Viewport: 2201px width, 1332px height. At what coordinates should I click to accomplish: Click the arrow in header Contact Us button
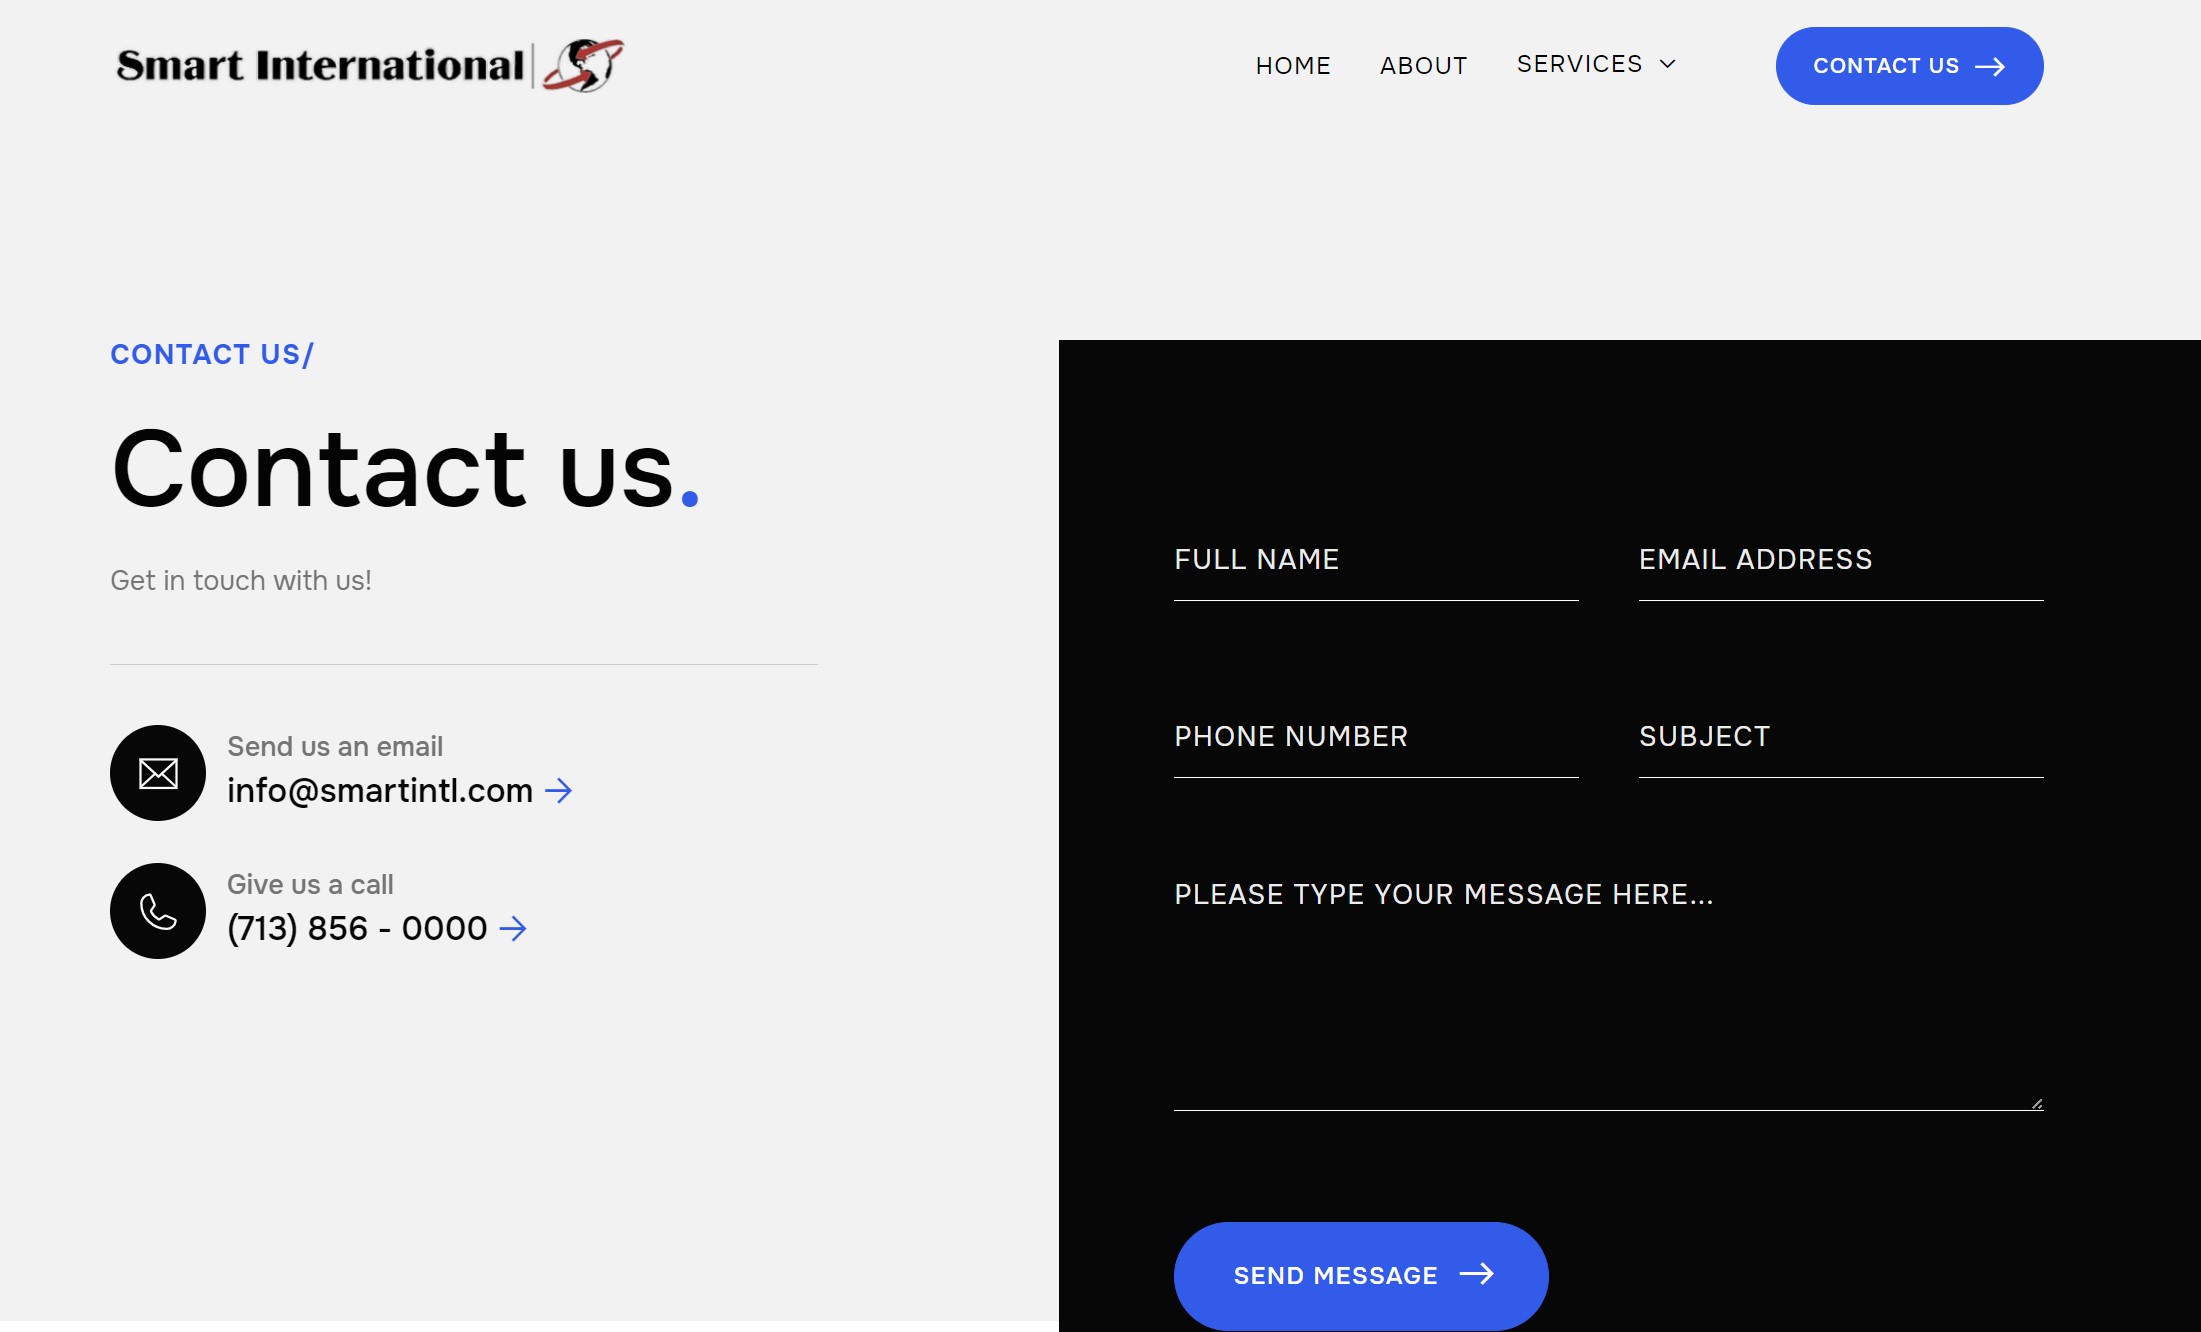point(1990,67)
